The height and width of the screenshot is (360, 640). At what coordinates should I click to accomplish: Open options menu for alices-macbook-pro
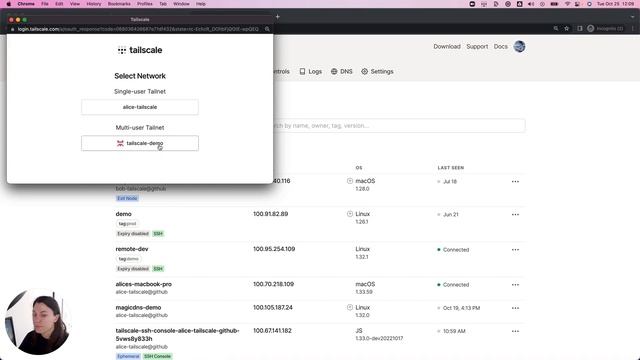515,285
